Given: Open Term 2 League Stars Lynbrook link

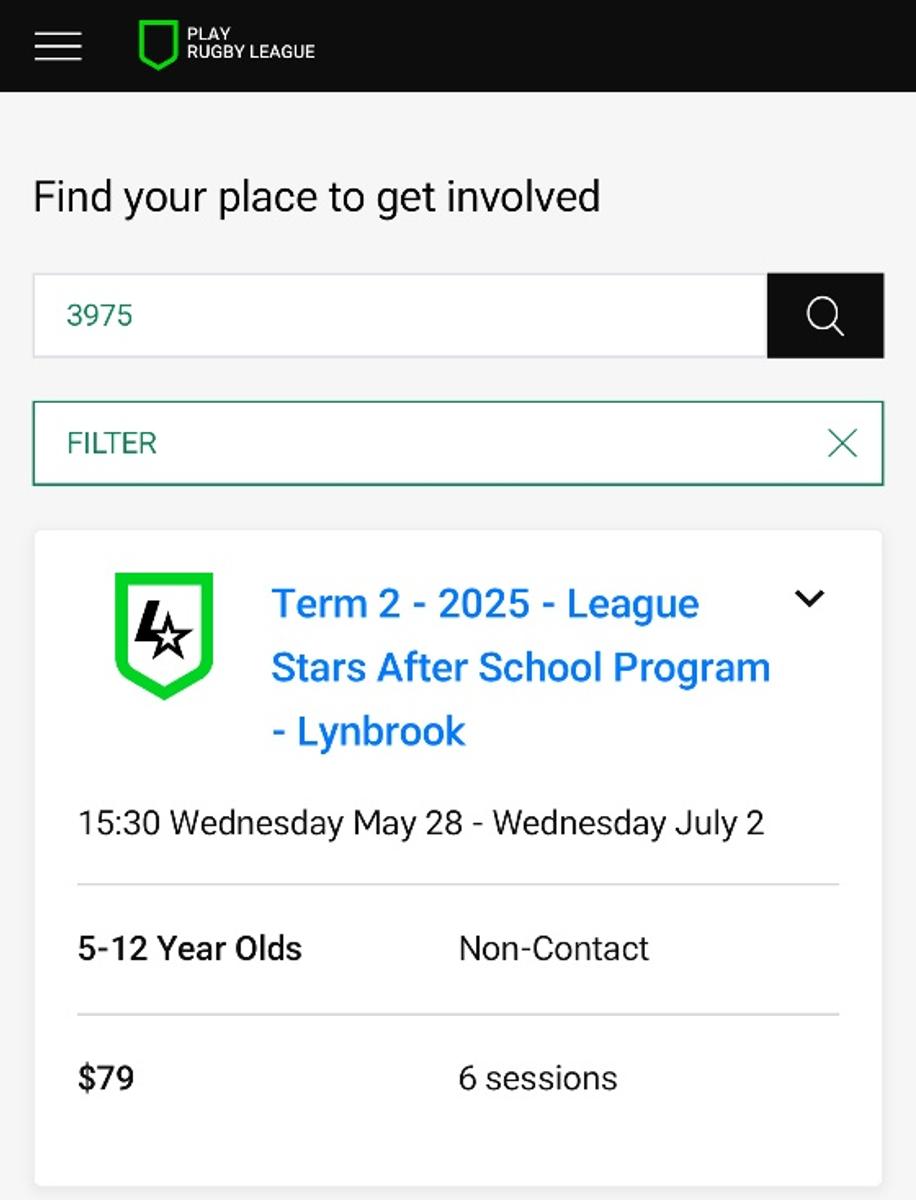Looking at the screenshot, I should tap(520, 667).
